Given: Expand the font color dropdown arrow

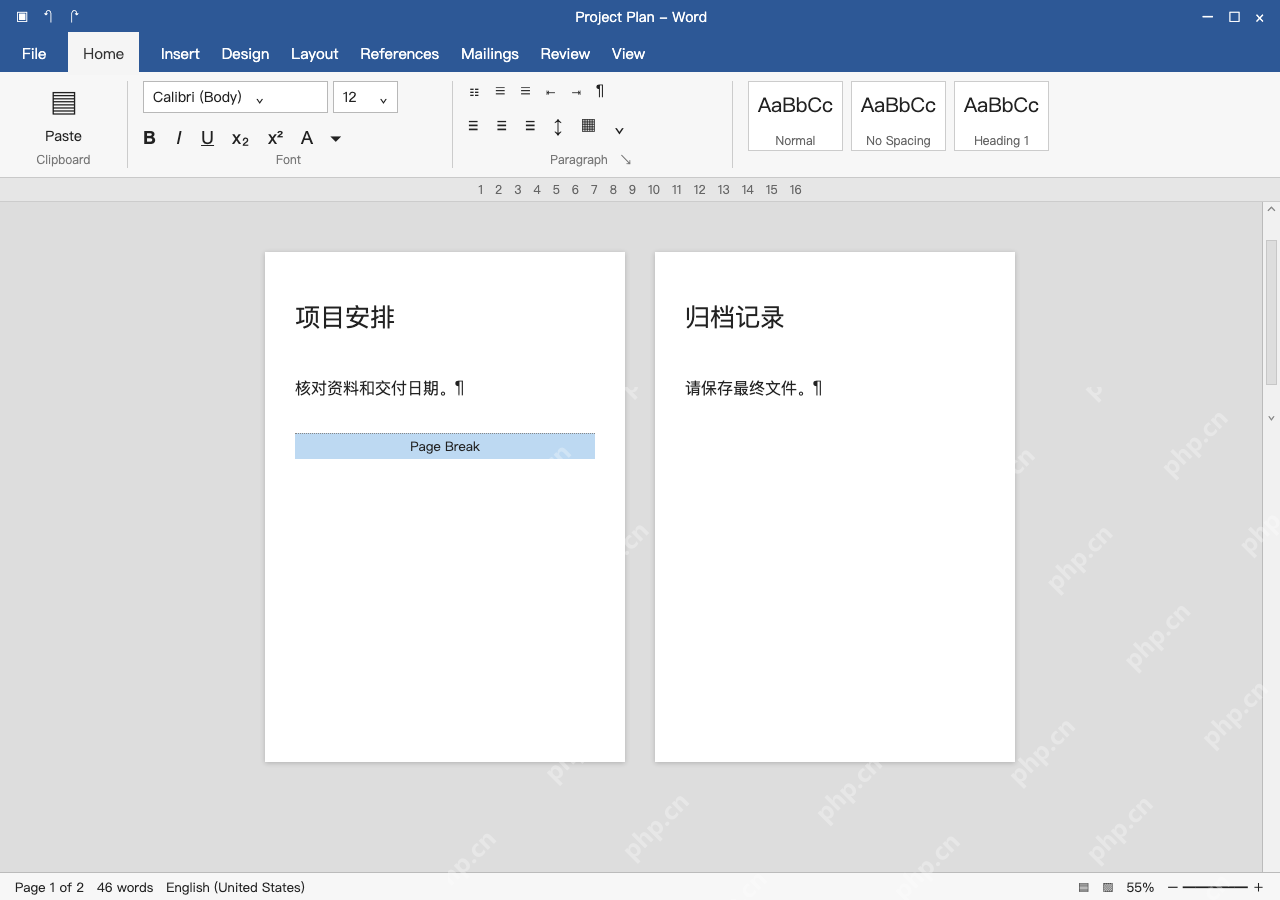Looking at the screenshot, I should [336, 139].
